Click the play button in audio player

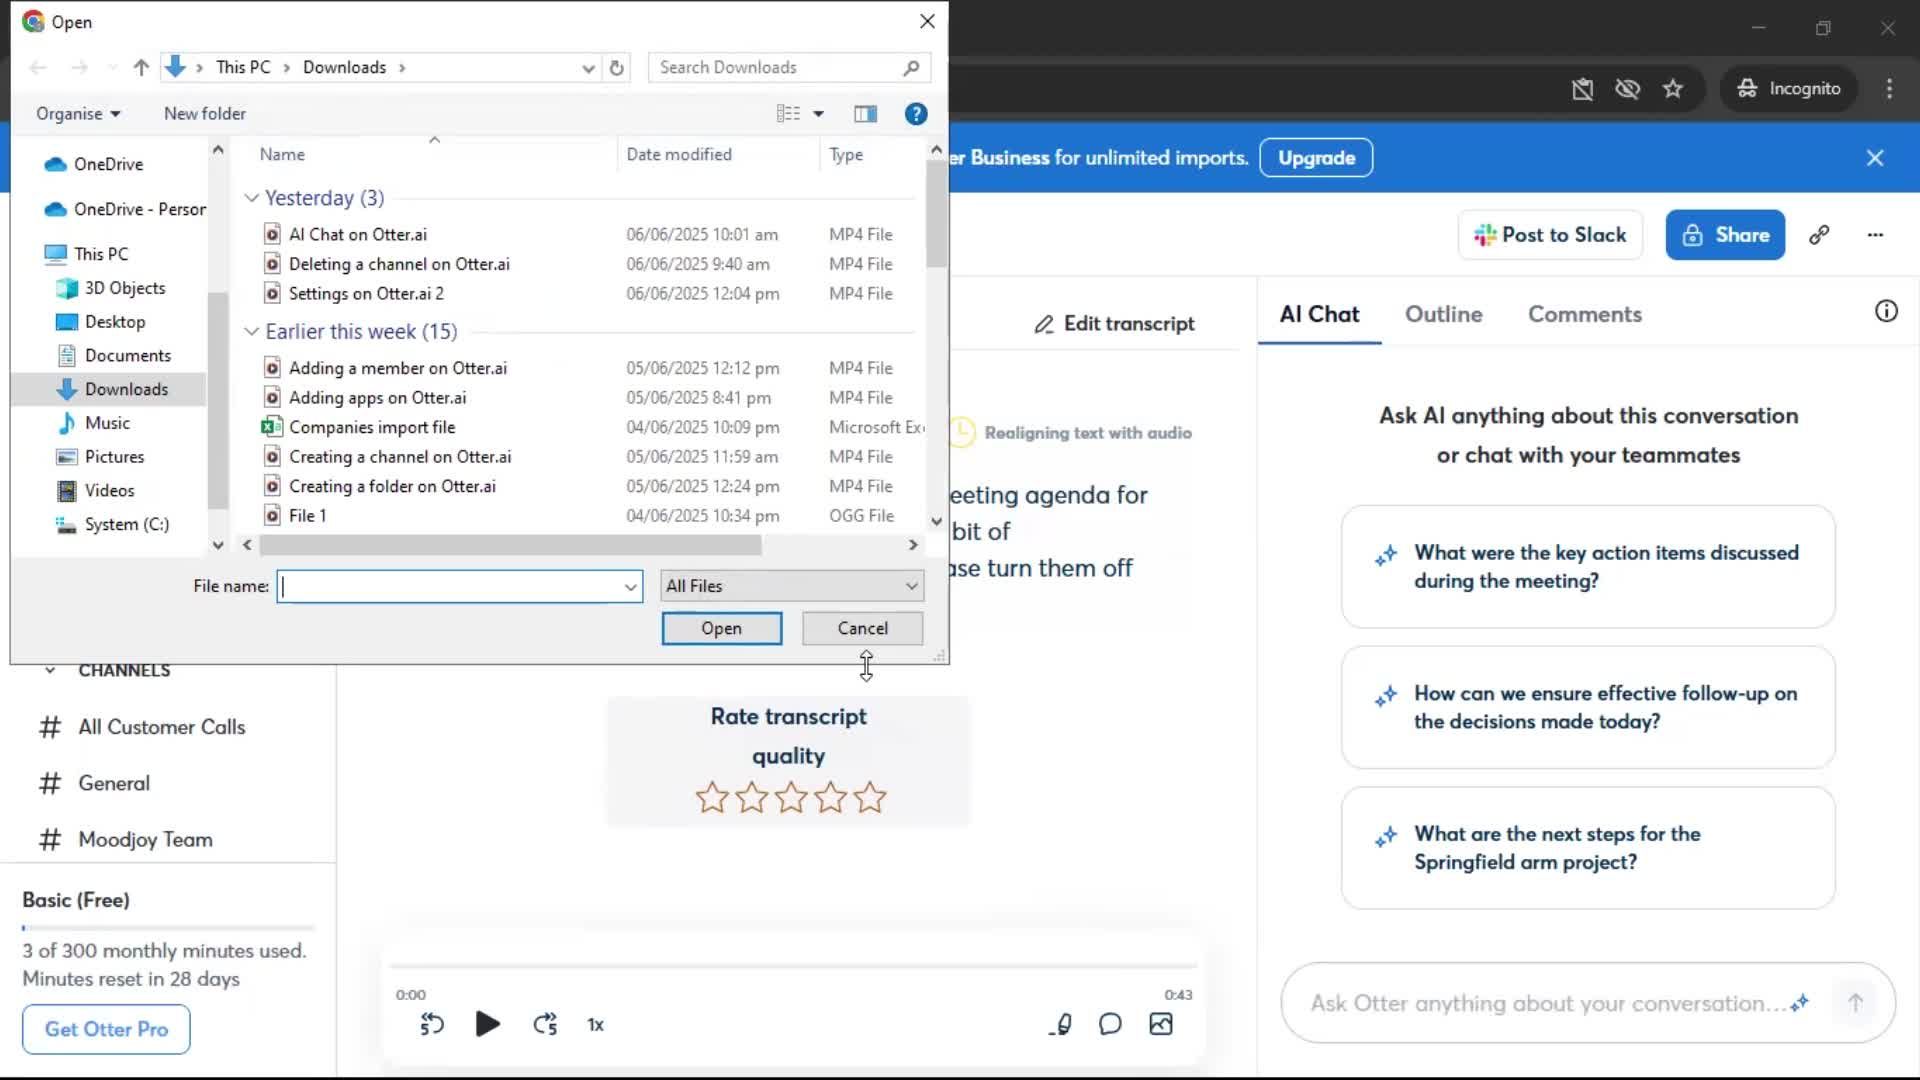(x=487, y=1024)
